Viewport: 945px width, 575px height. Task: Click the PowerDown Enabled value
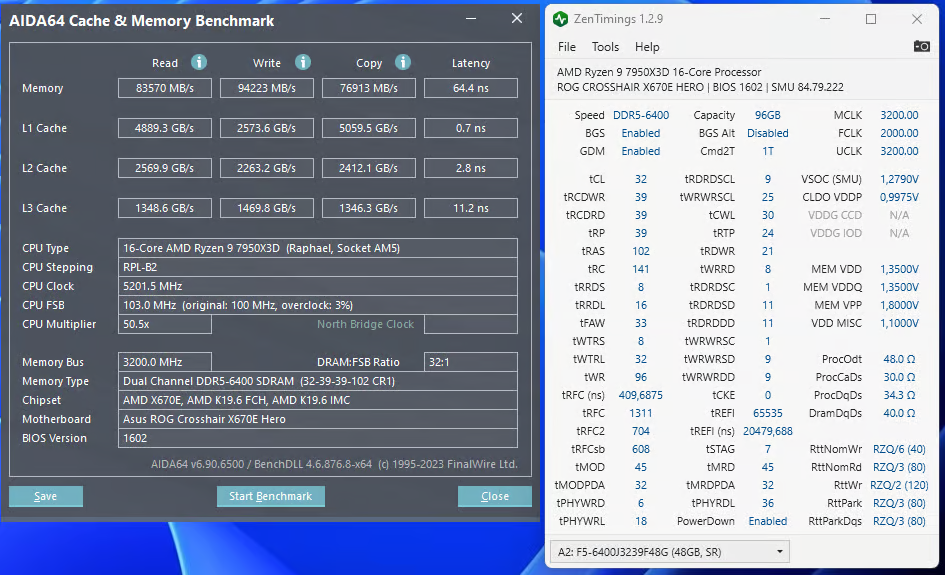pyautogui.click(x=767, y=521)
